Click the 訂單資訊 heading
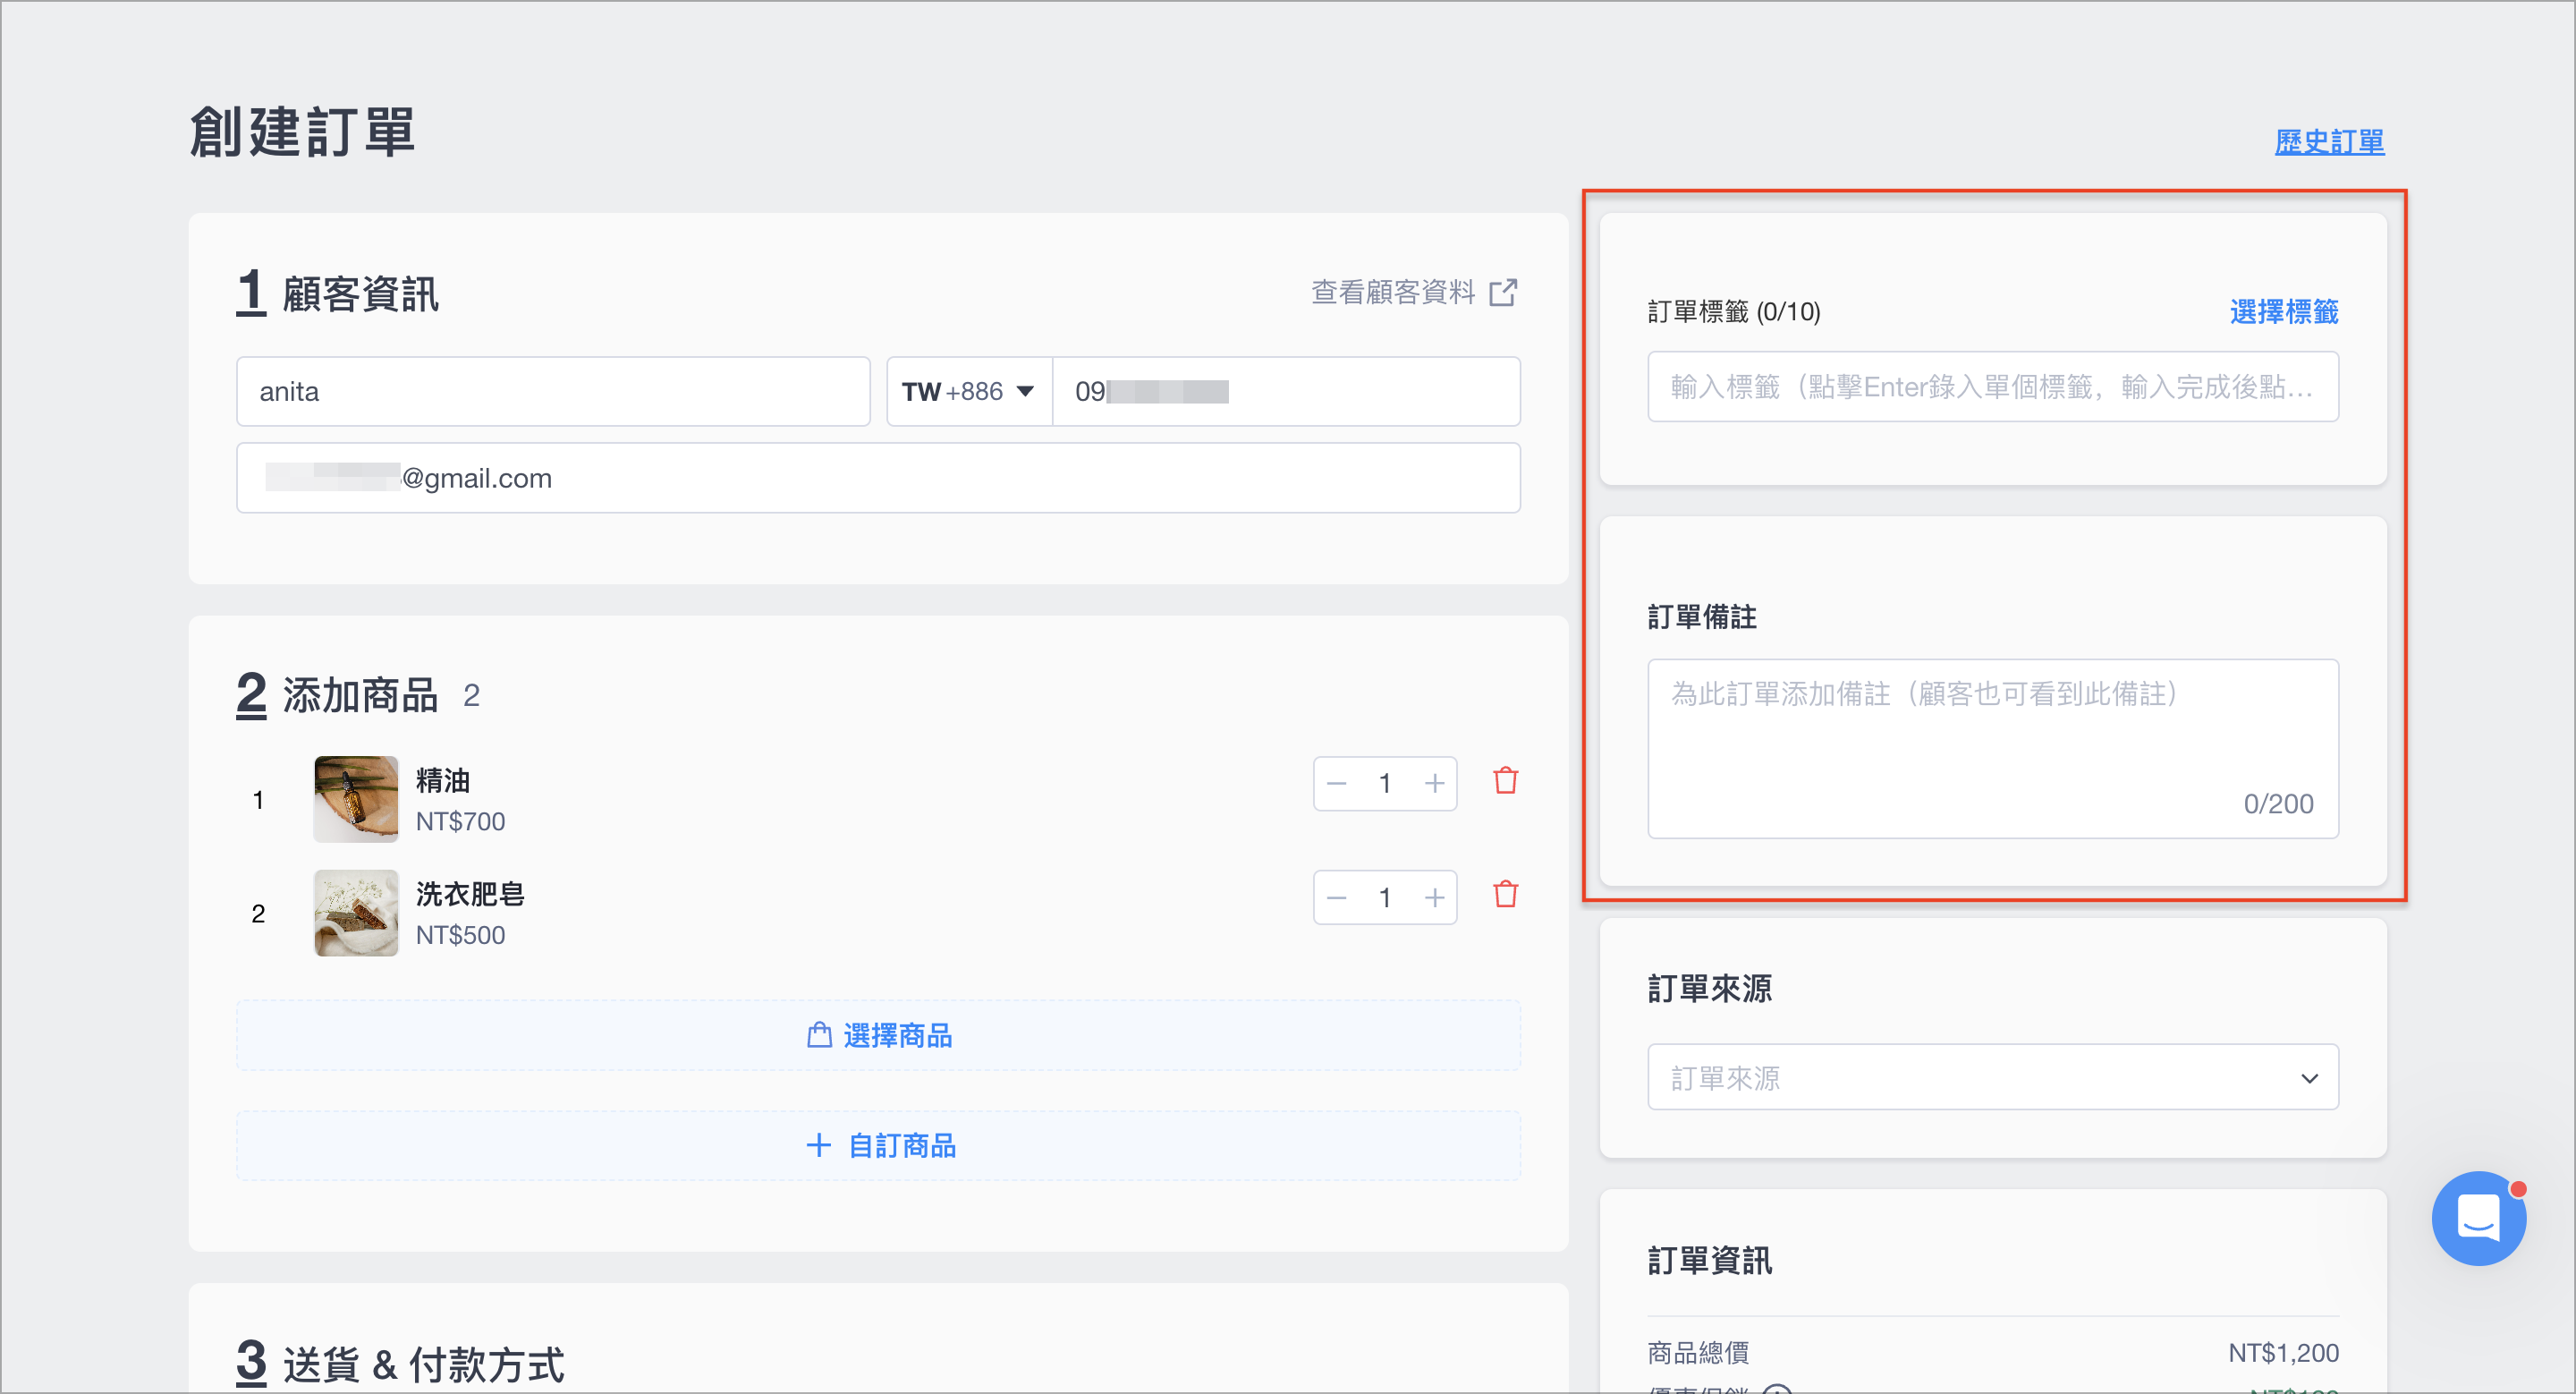Screen dimensions: 2576x1394 coord(1710,1261)
